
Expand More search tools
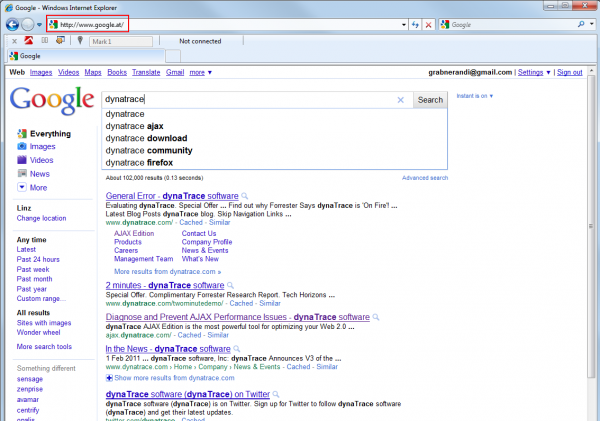tap(44, 347)
